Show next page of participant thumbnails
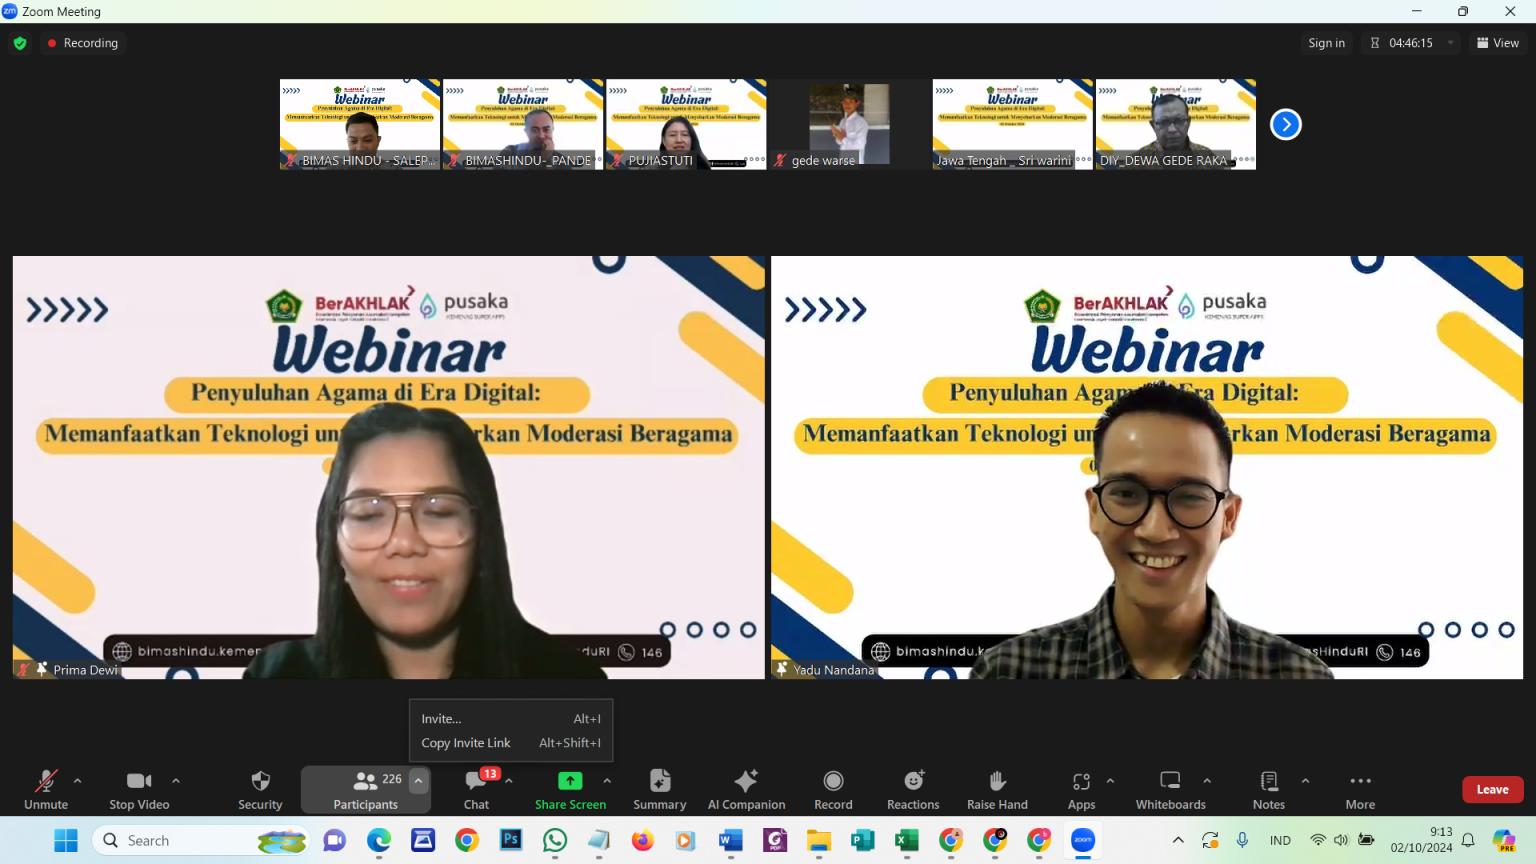This screenshot has height=864, width=1536. 1285,125
